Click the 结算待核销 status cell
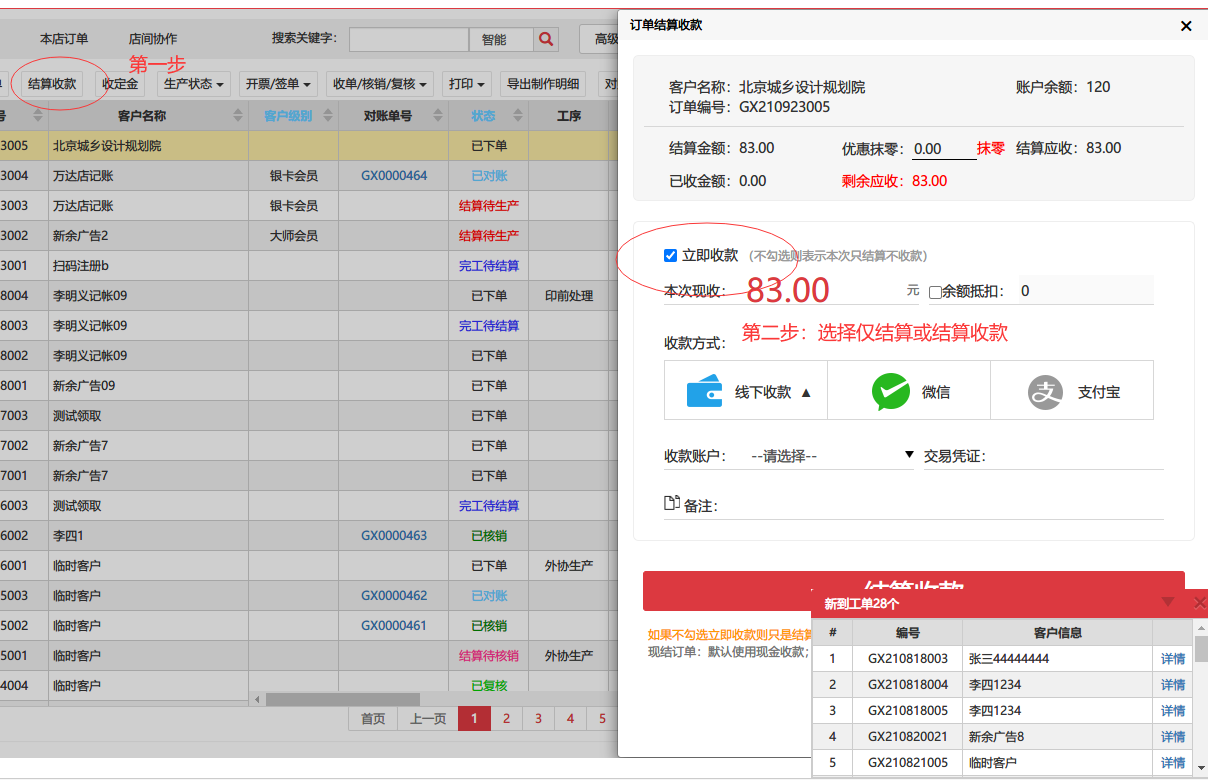 point(489,656)
